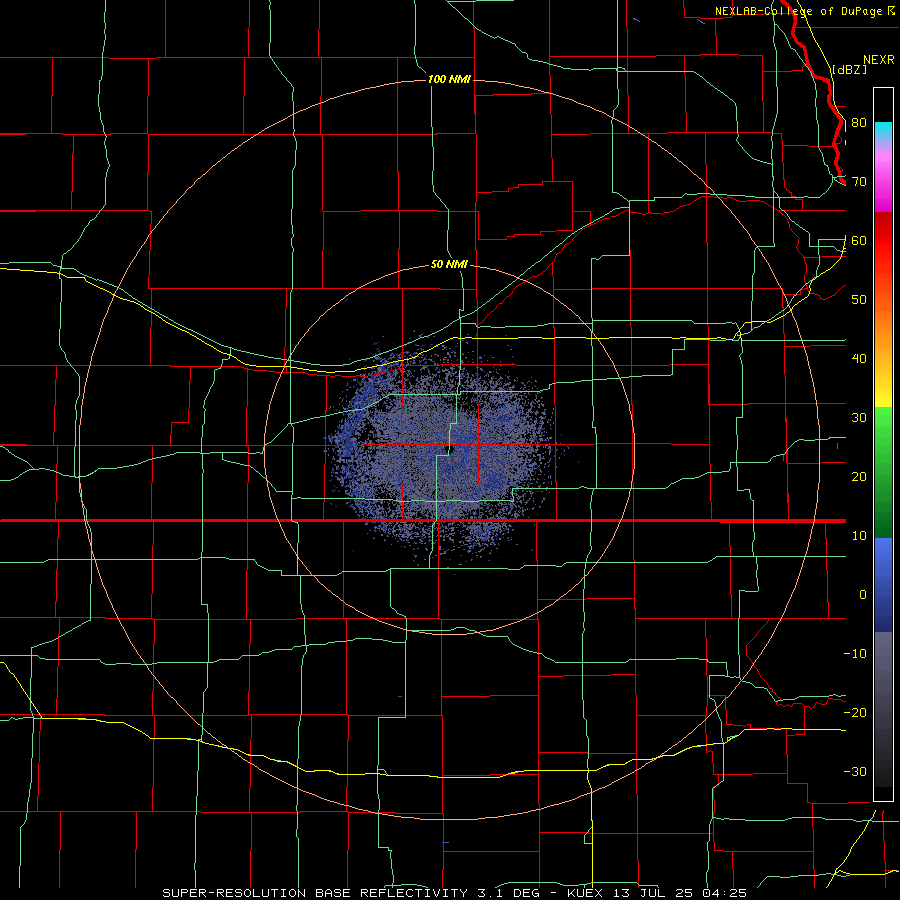Click the 13 JUL 25 04:25 timestamp
Screen dimensions: 900x900
point(680,893)
